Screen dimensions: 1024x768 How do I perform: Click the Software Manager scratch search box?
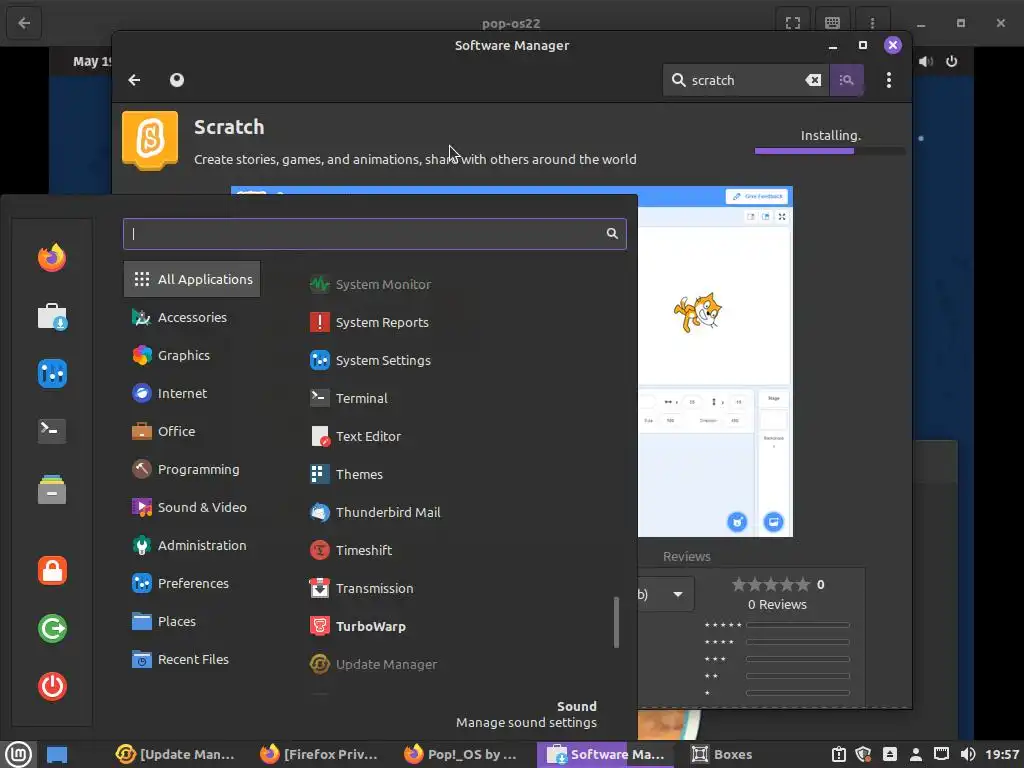(x=745, y=80)
